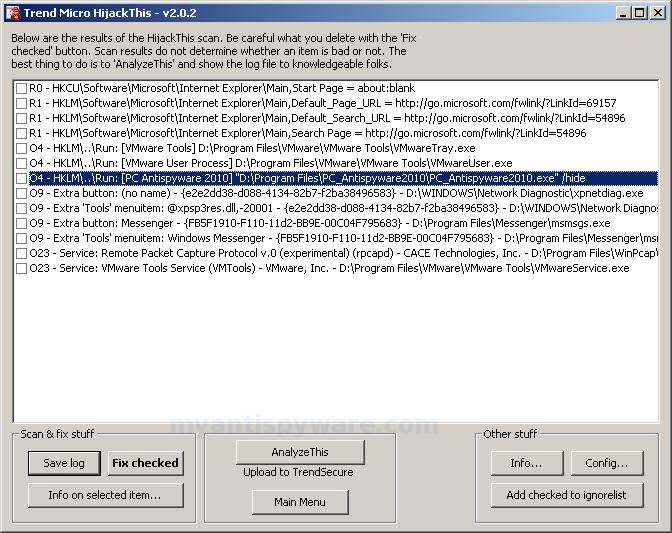Click the HijackThis title bar app icon
The height and width of the screenshot is (533, 672).
pos(13,13)
